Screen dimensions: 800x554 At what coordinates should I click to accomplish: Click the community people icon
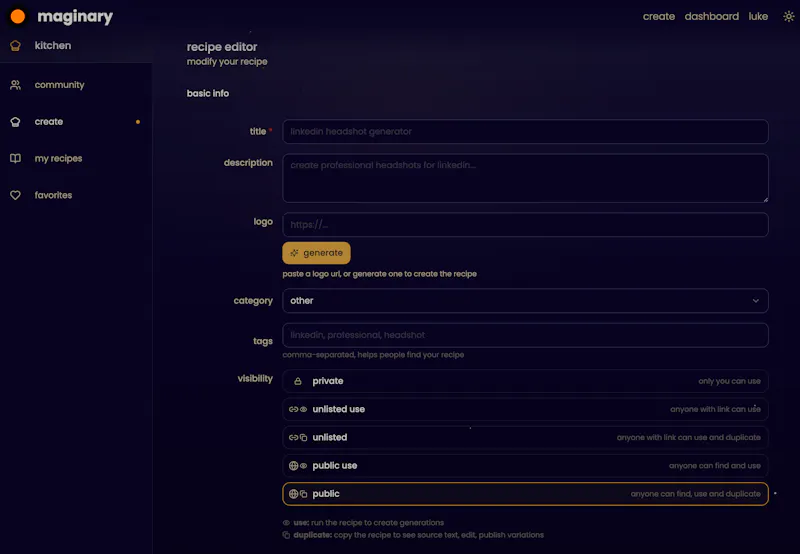click(x=15, y=85)
